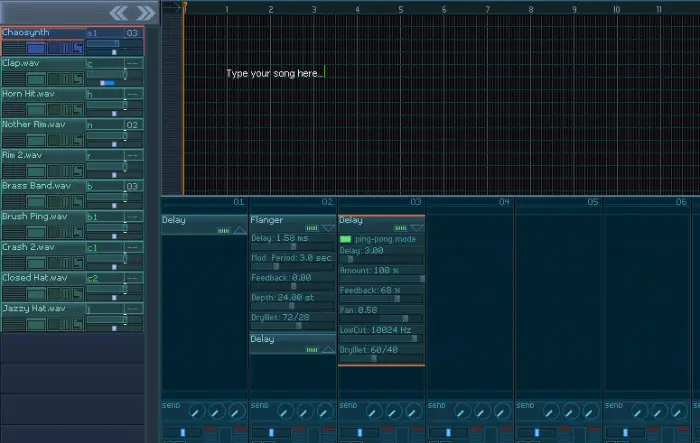The width and height of the screenshot is (700, 443).
Task: Click the S button in Brush Ping.wav row
Action: [78, 232]
